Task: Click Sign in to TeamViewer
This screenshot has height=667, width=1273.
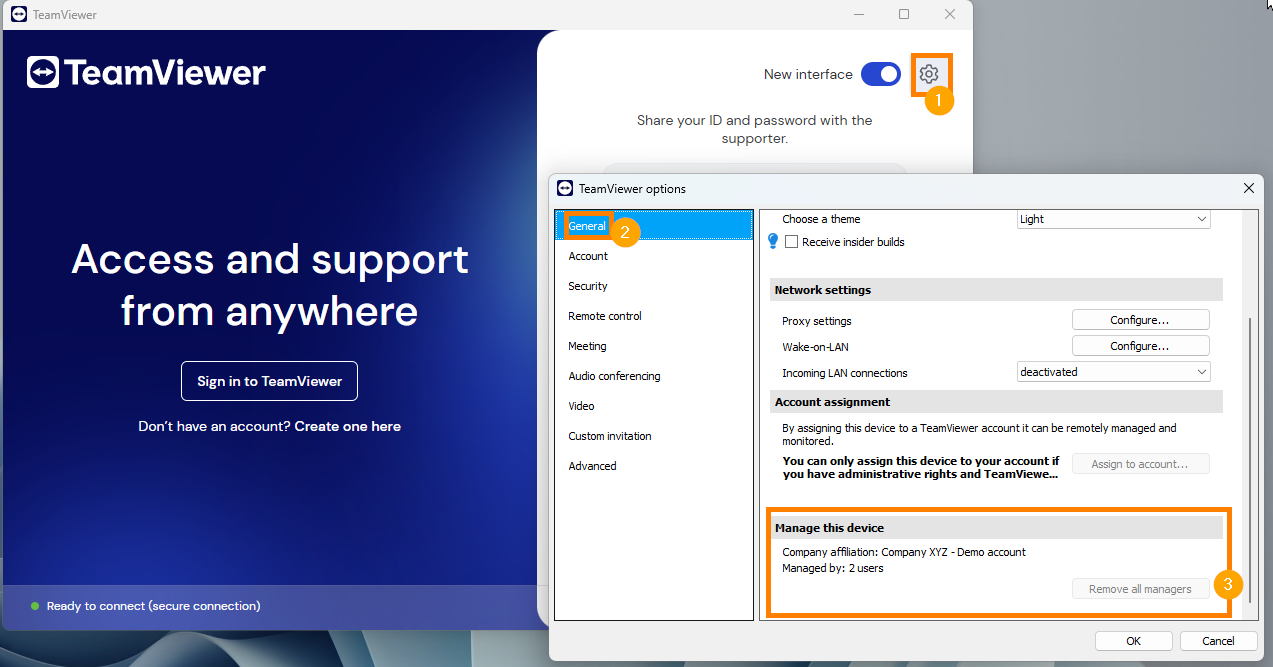Action: point(269,381)
